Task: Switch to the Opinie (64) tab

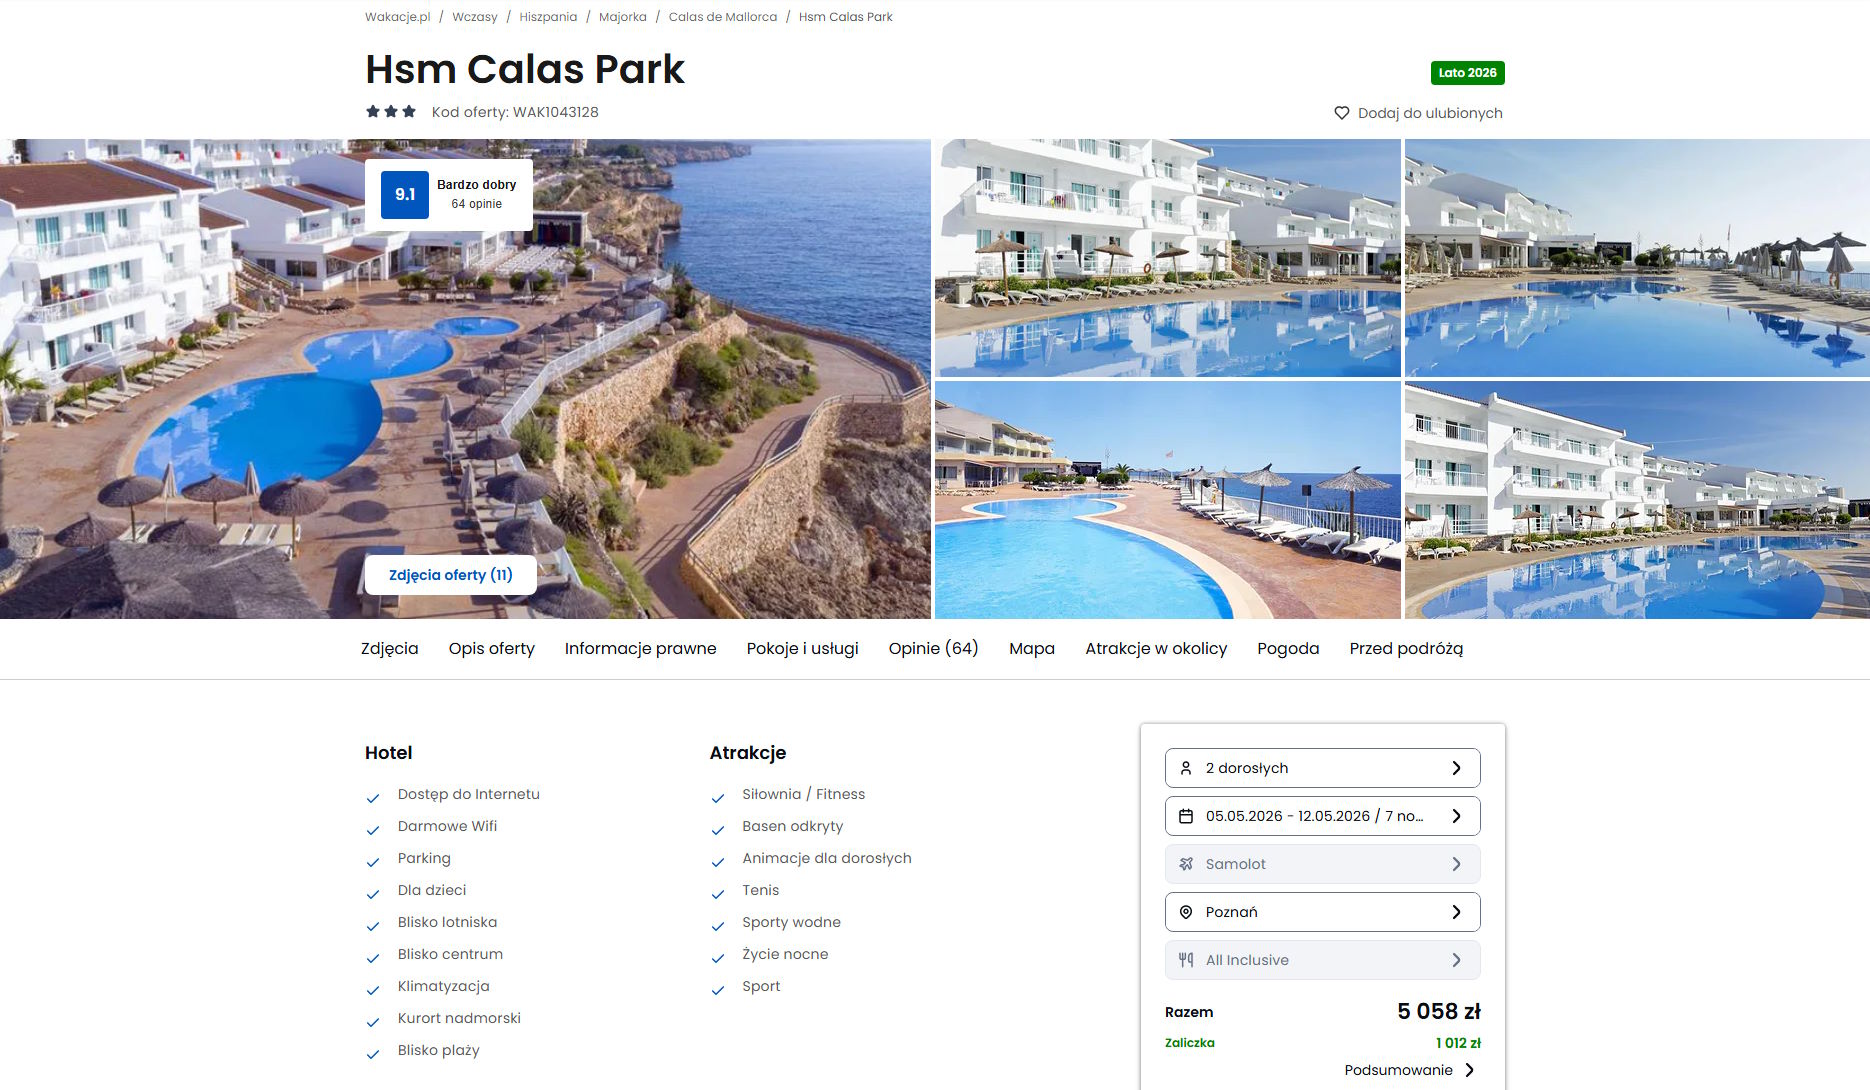Action: (x=933, y=648)
